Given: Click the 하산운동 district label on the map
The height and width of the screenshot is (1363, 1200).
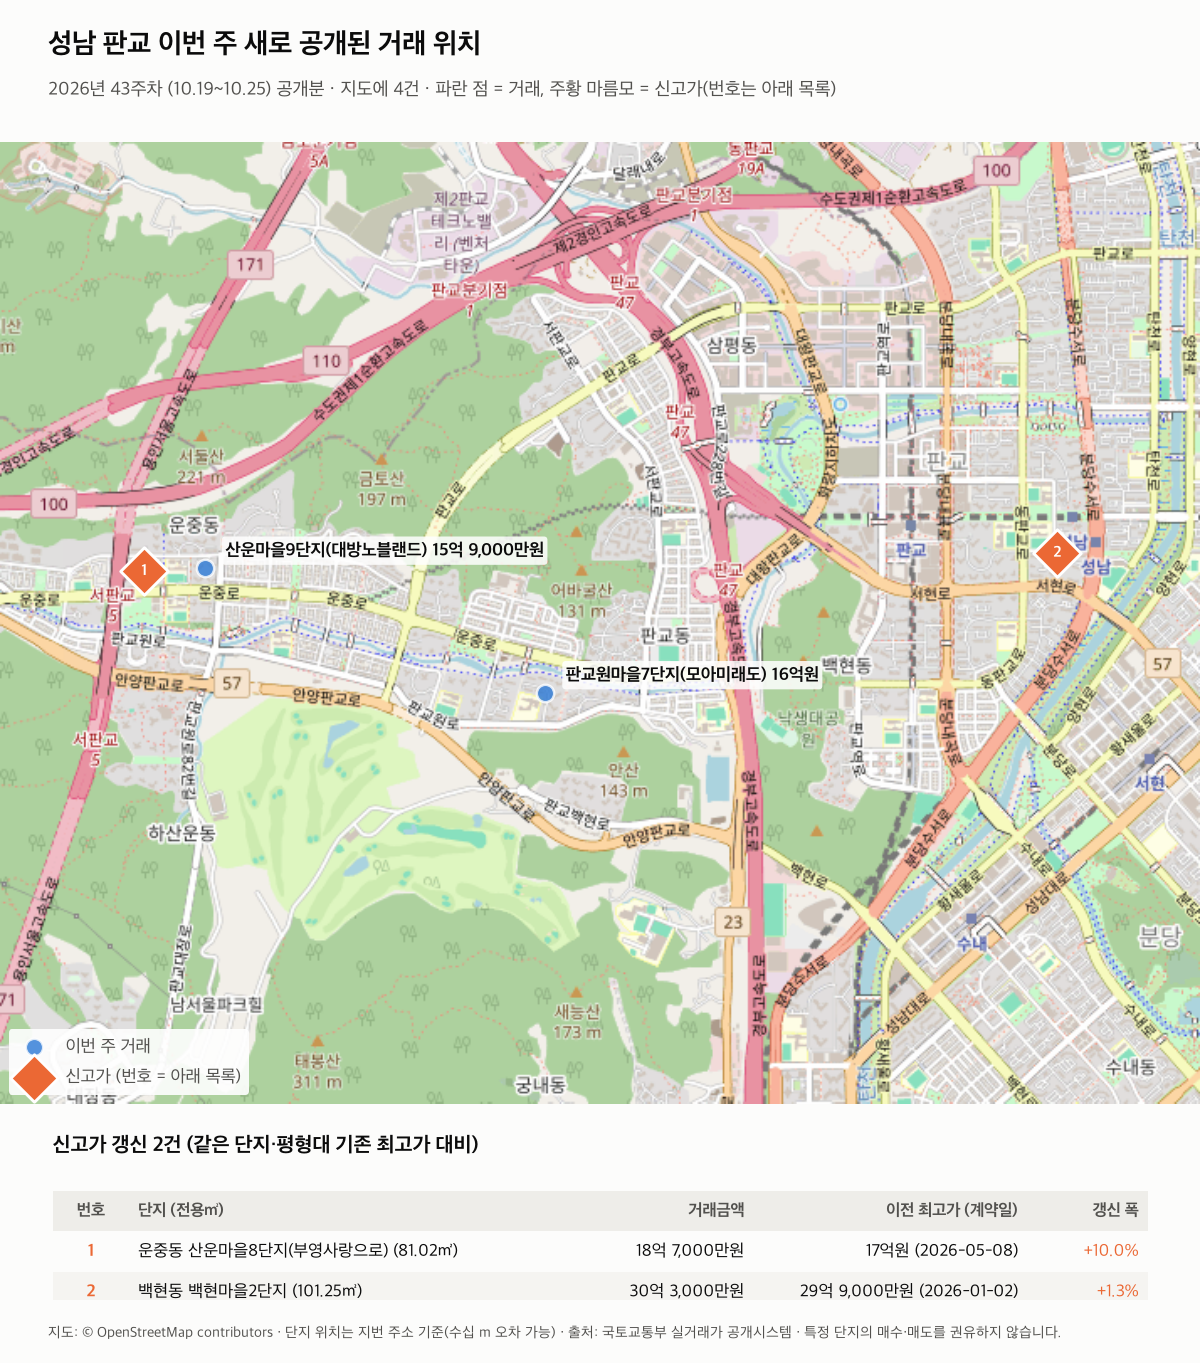Looking at the screenshot, I should [x=181, y=833].
